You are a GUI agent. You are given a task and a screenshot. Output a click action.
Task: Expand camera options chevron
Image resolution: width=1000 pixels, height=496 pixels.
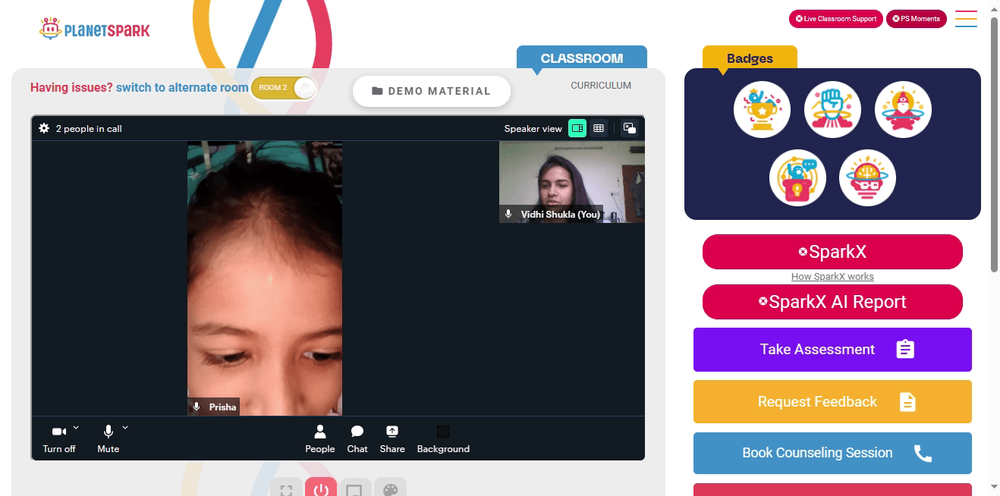(x=76, y=427)
